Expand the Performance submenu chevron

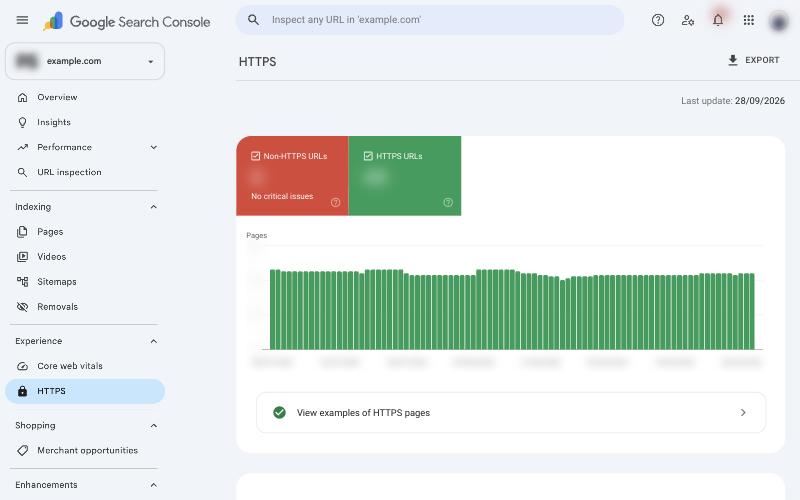coord(154,147)
